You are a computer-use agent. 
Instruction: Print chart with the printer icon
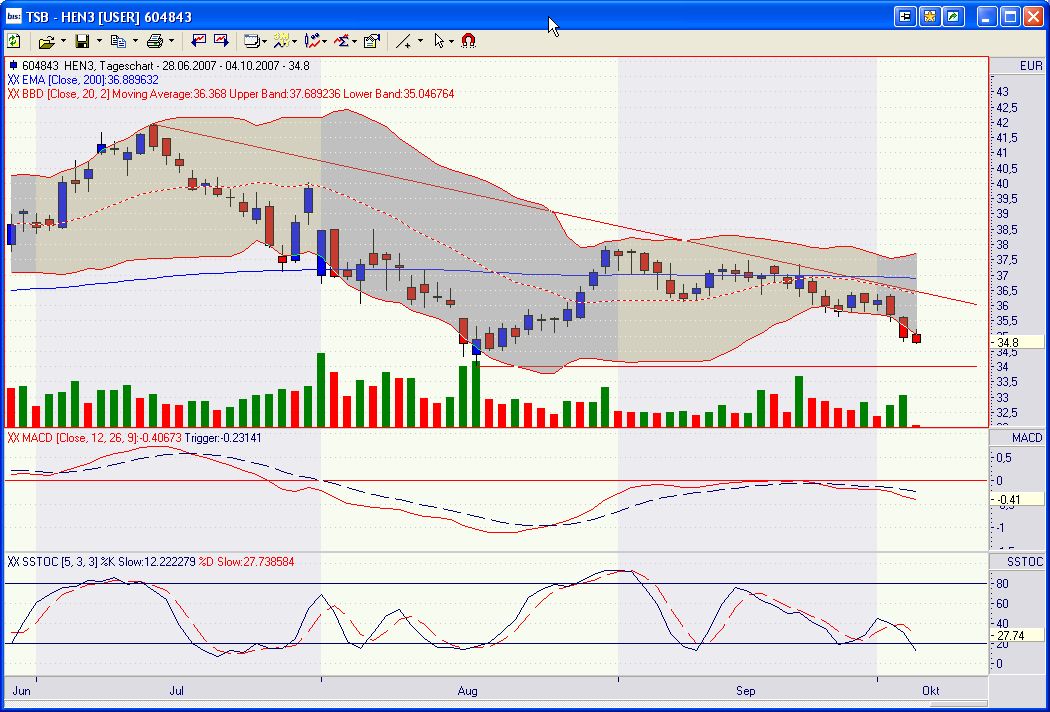155,42
